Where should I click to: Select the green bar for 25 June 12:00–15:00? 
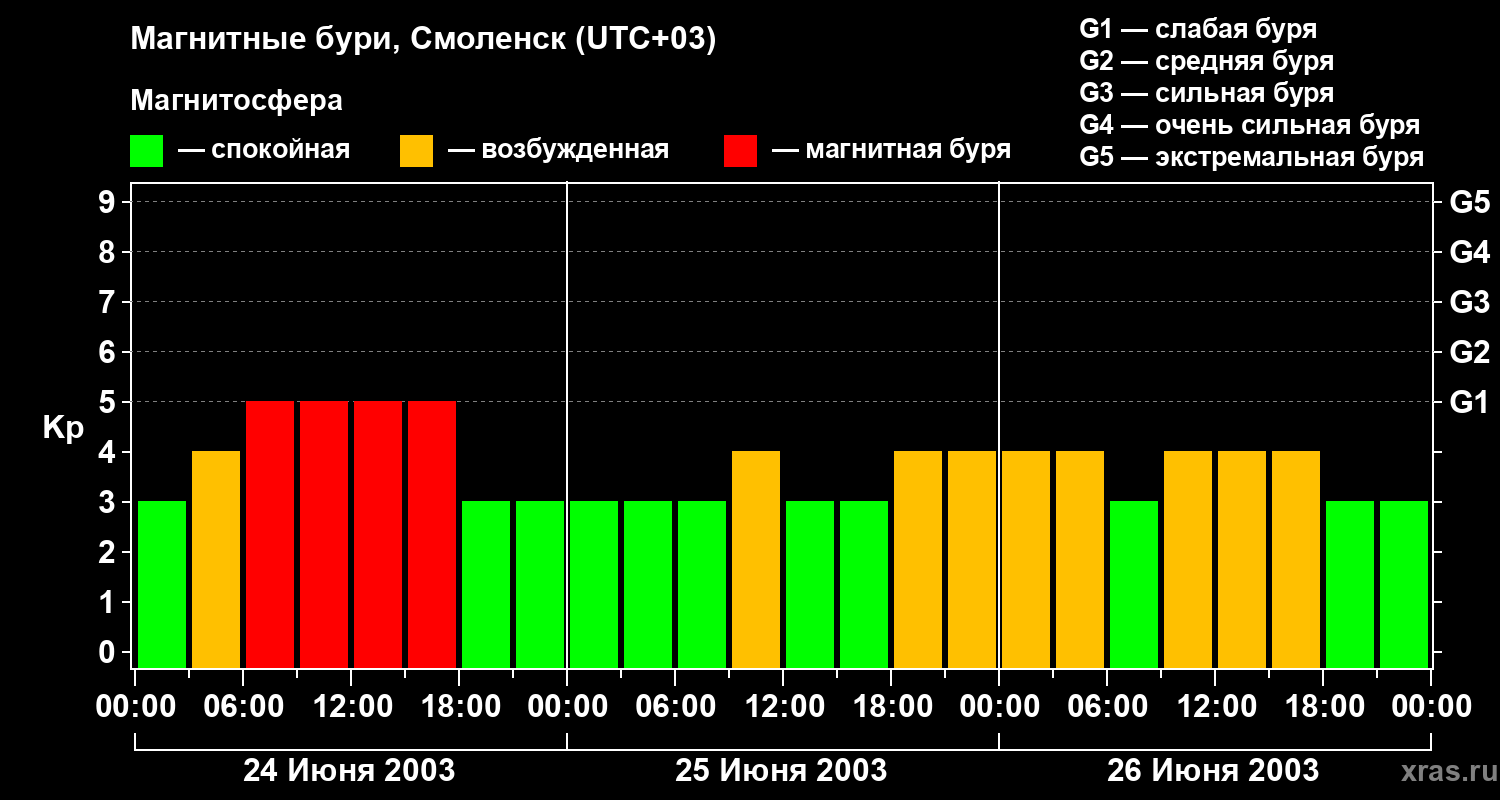click(x=810, y=584)
